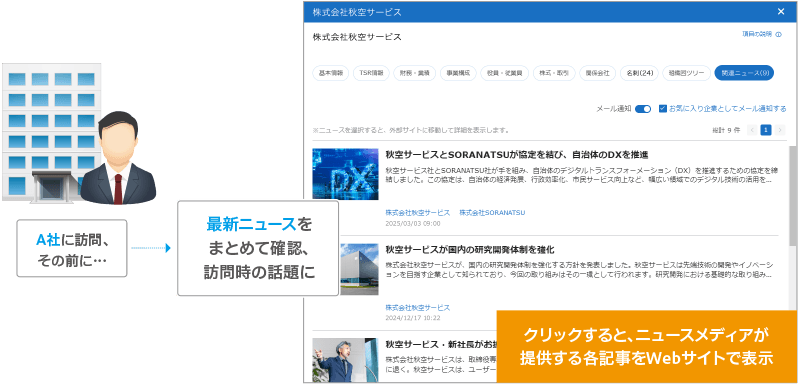Open the 株式・取引 tab
The height and width of the screenshot is (384, 800).
coord(554,73)
